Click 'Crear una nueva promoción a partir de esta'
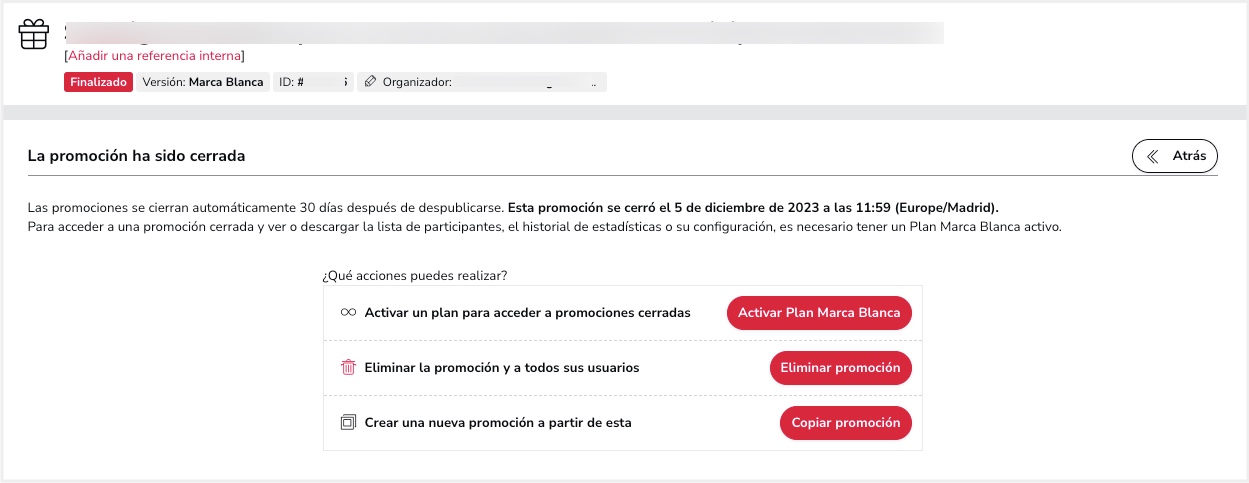The image size is (1249, 483). point(498,422)
